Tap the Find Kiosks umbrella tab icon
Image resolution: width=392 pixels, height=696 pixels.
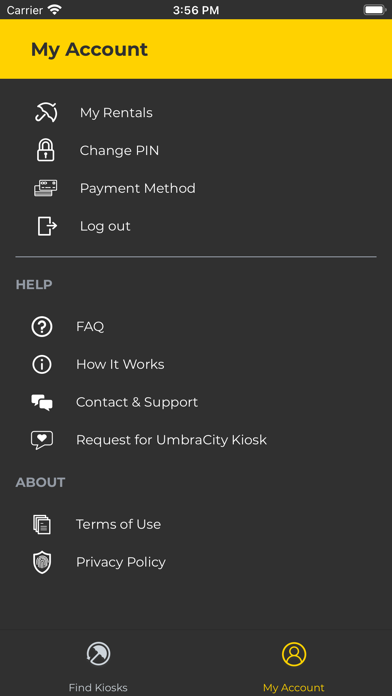point(98,654)
